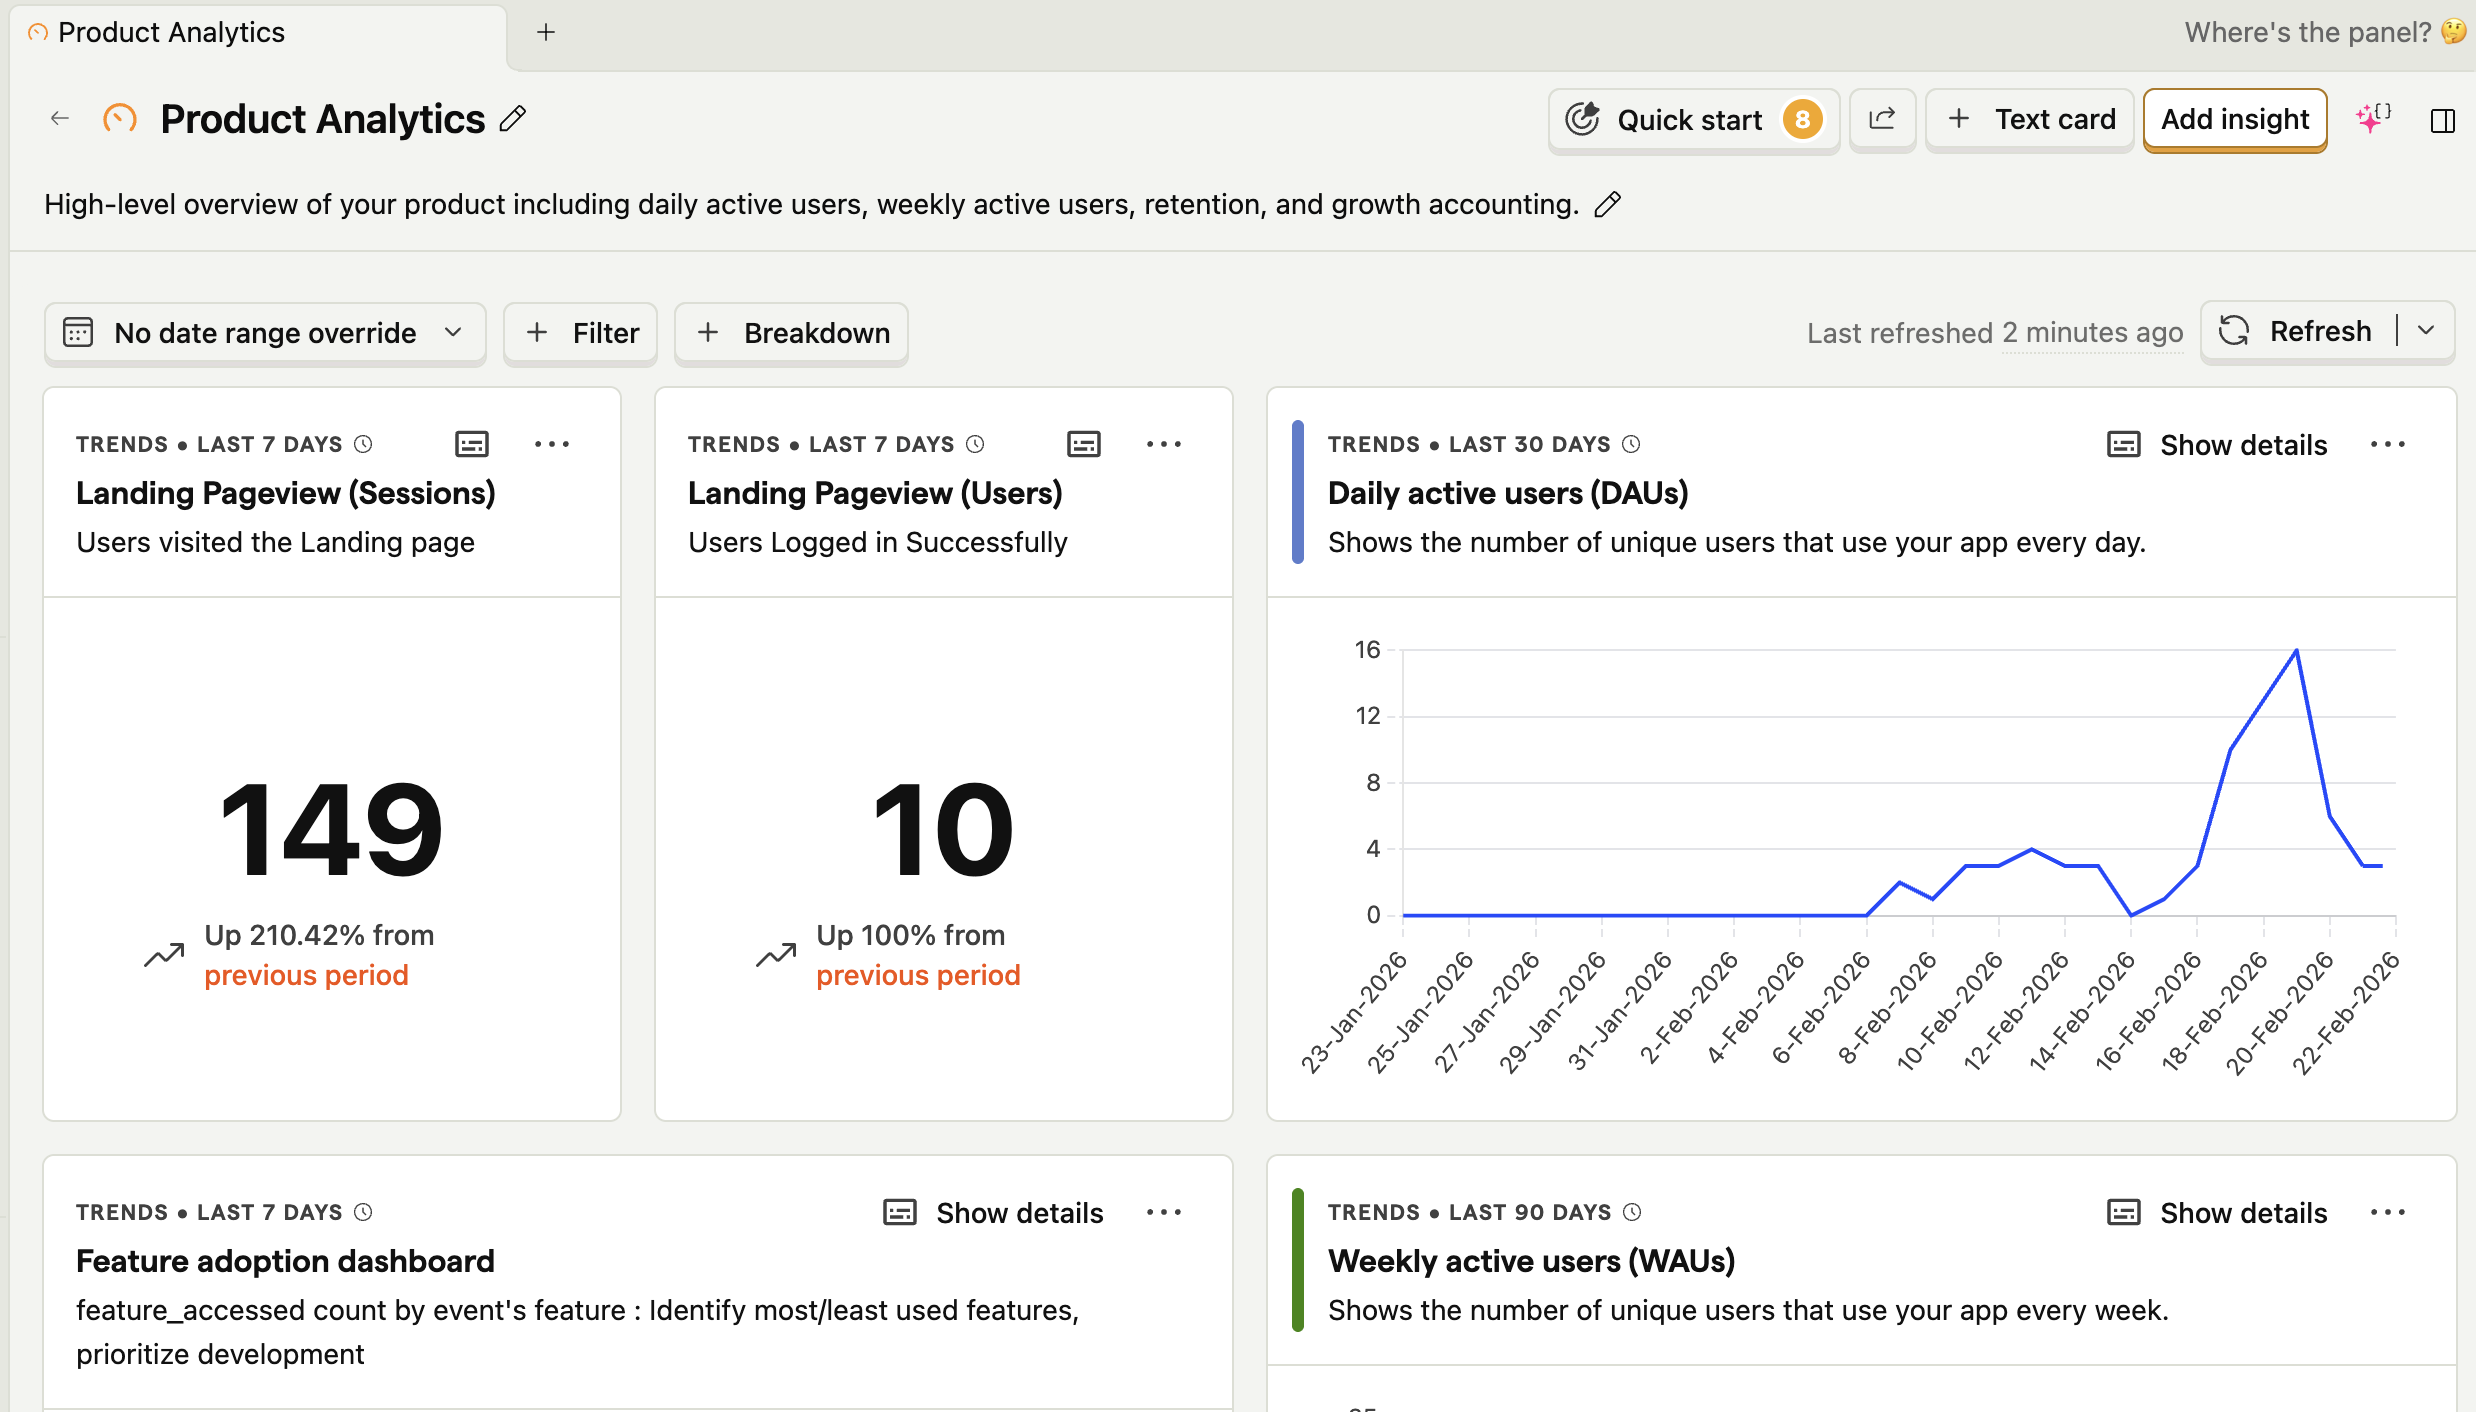Open more options on Daily active users
The image size is (2476, 1412).
(x=2387, y=445)
